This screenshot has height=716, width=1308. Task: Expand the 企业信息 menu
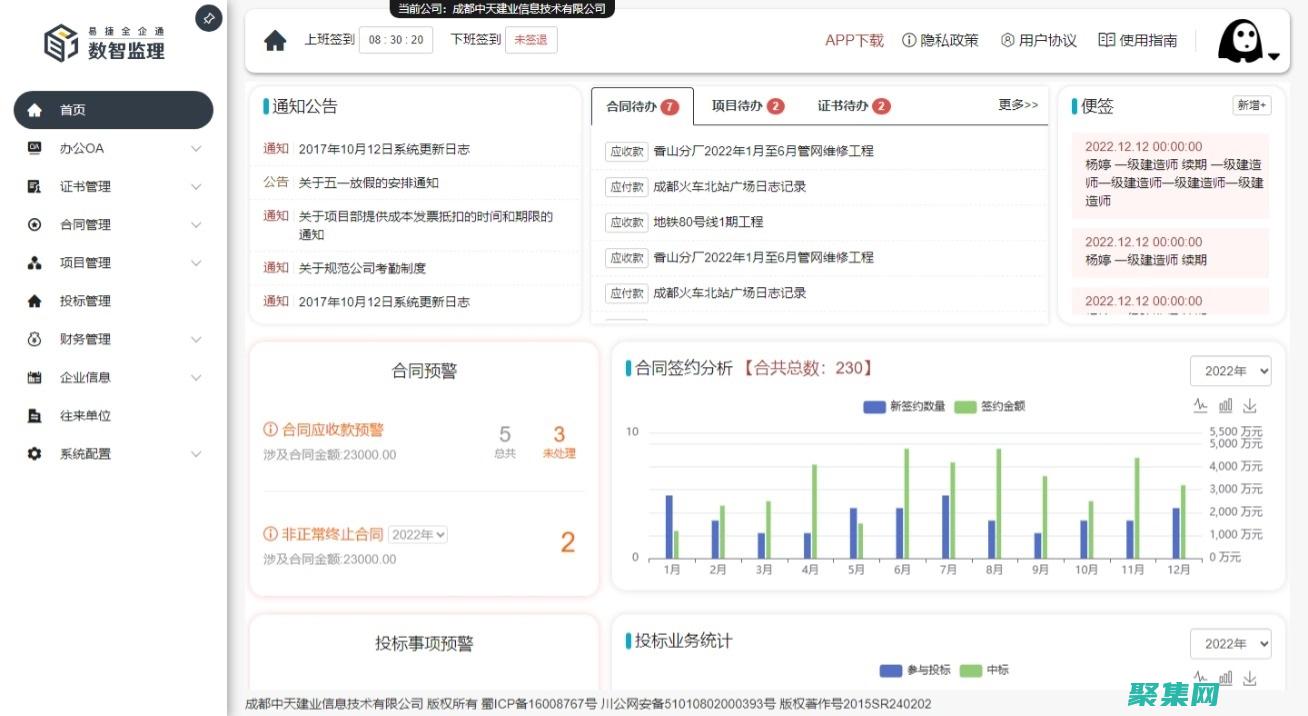pyautogui.click(x=196, y=377)
